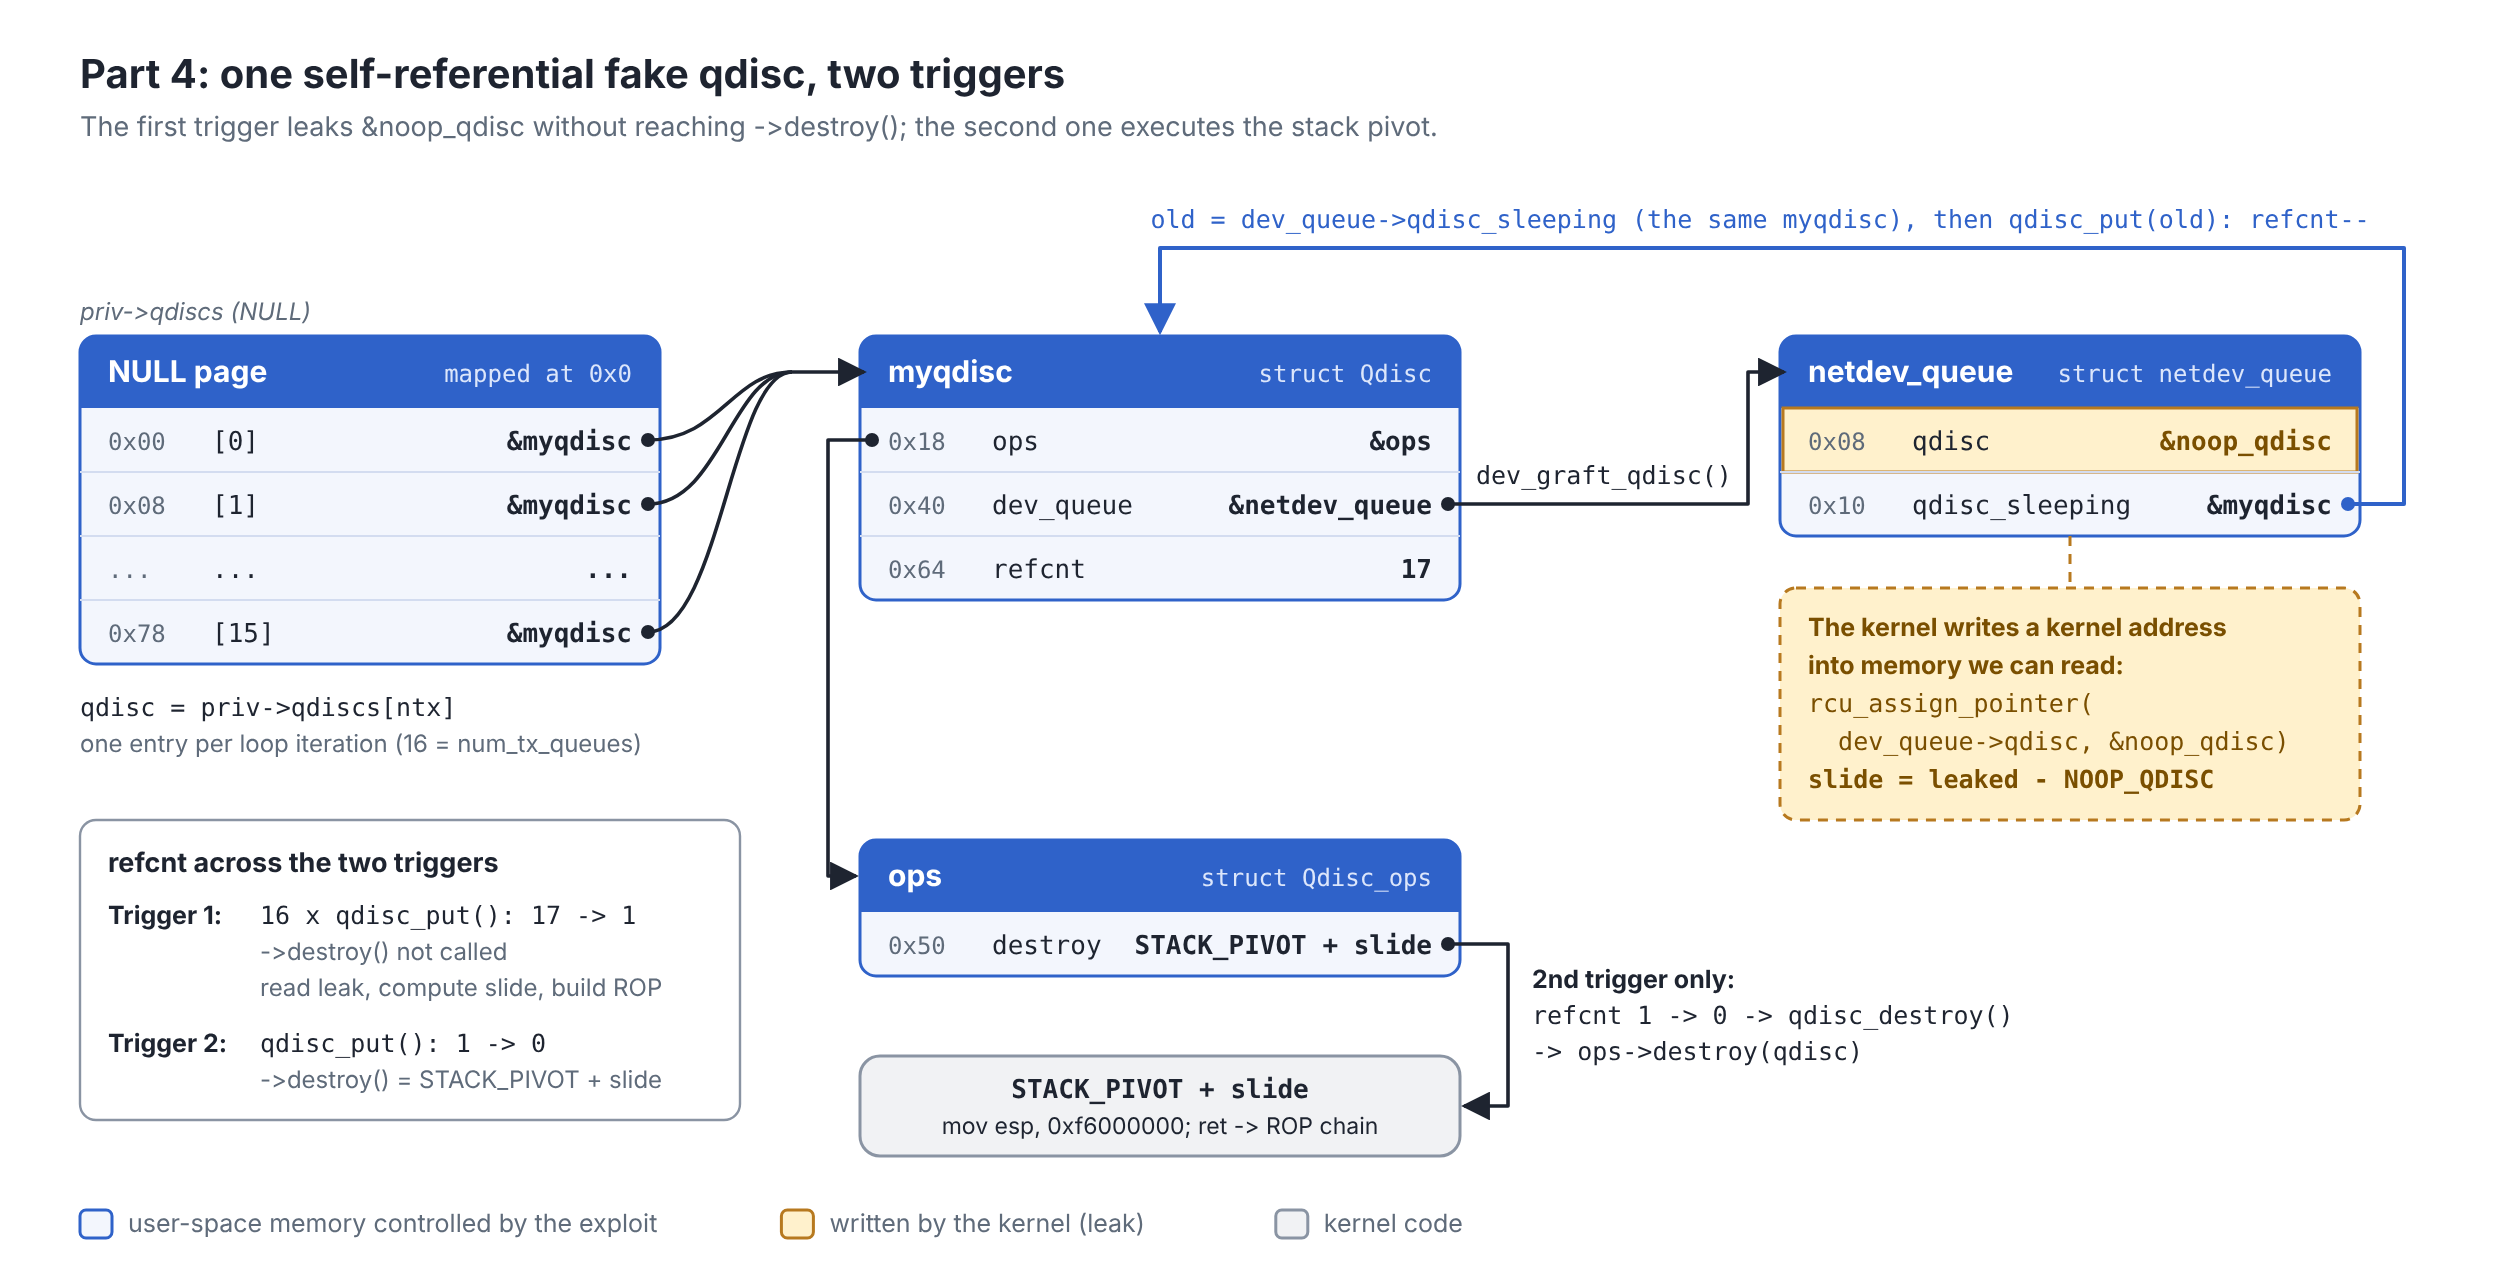Screen dimensions: 2500x1284
Task: Click the refcnt value 17
Action: (x=1415, y=569)
